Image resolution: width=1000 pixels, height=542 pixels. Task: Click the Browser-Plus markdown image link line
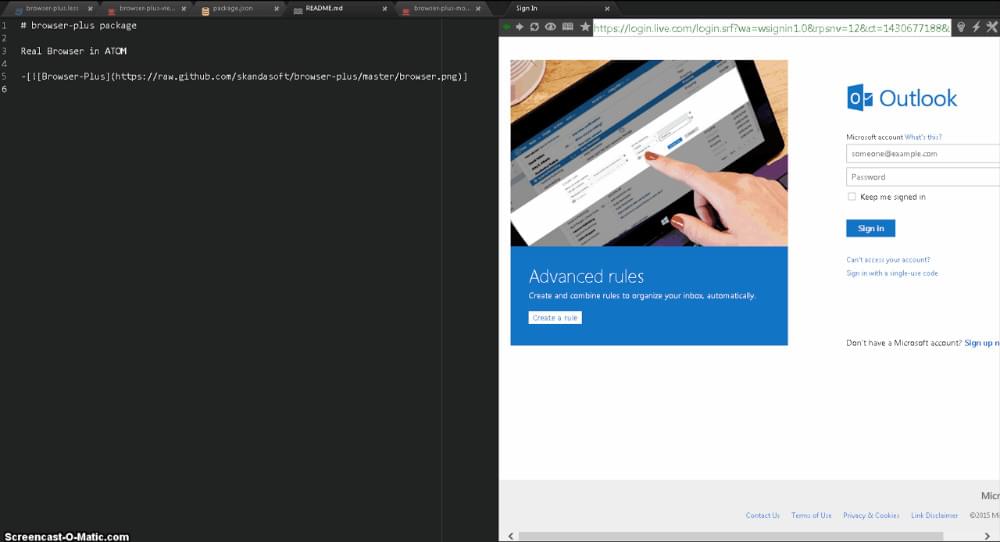tap(244, 77)
